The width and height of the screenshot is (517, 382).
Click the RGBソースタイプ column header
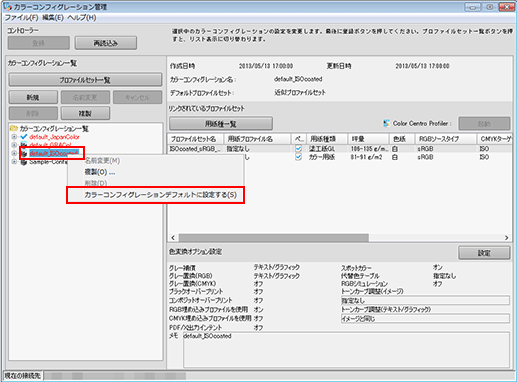(x=445, y=139)
